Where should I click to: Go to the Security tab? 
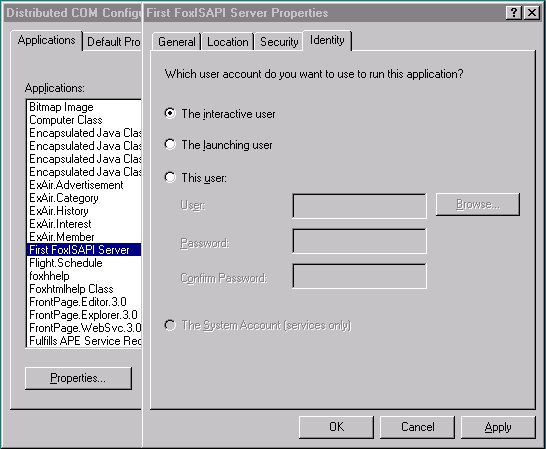pyautogui.click(x=279, y=42)
